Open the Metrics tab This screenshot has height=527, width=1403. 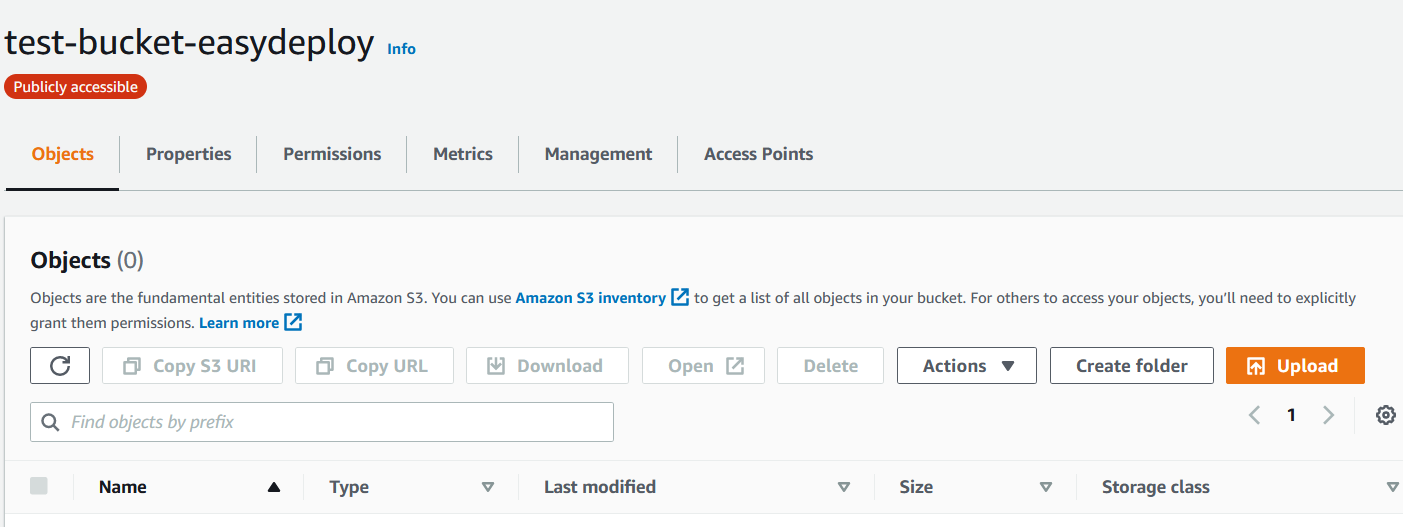pyautogui.click(x=462, y=154)
